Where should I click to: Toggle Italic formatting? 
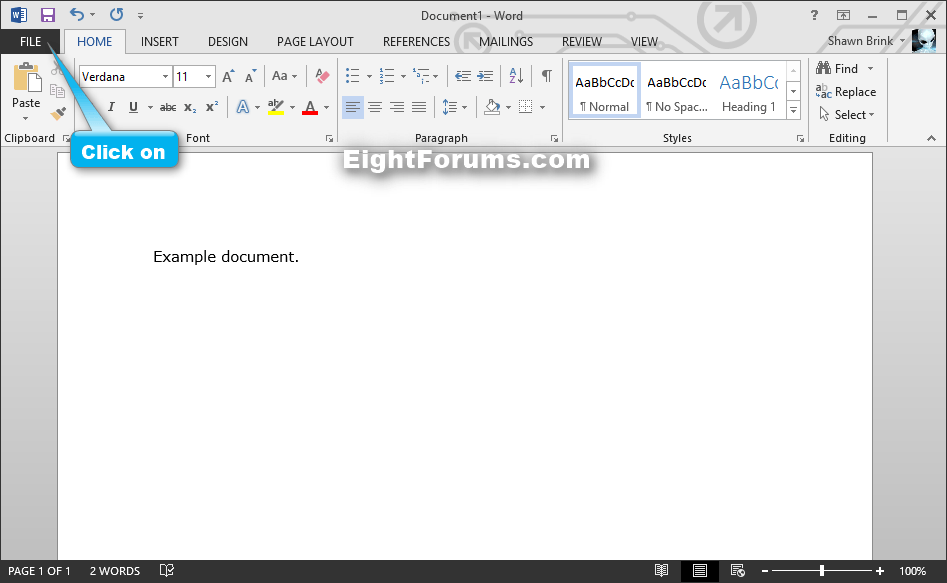[110, 107]
